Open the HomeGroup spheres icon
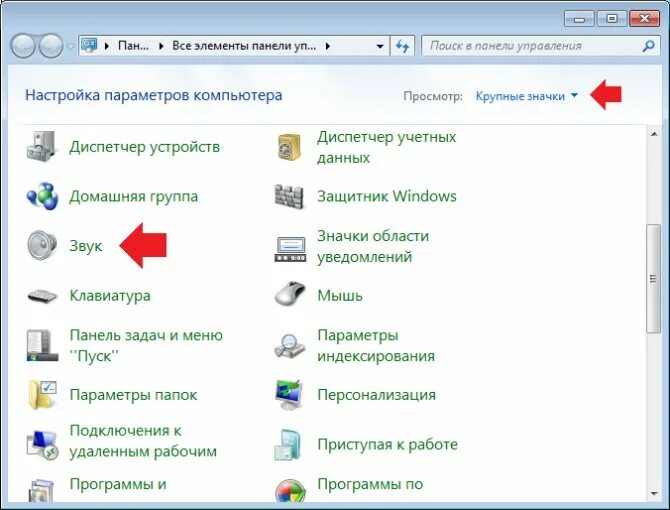670x510 pixels. (42, 196)
